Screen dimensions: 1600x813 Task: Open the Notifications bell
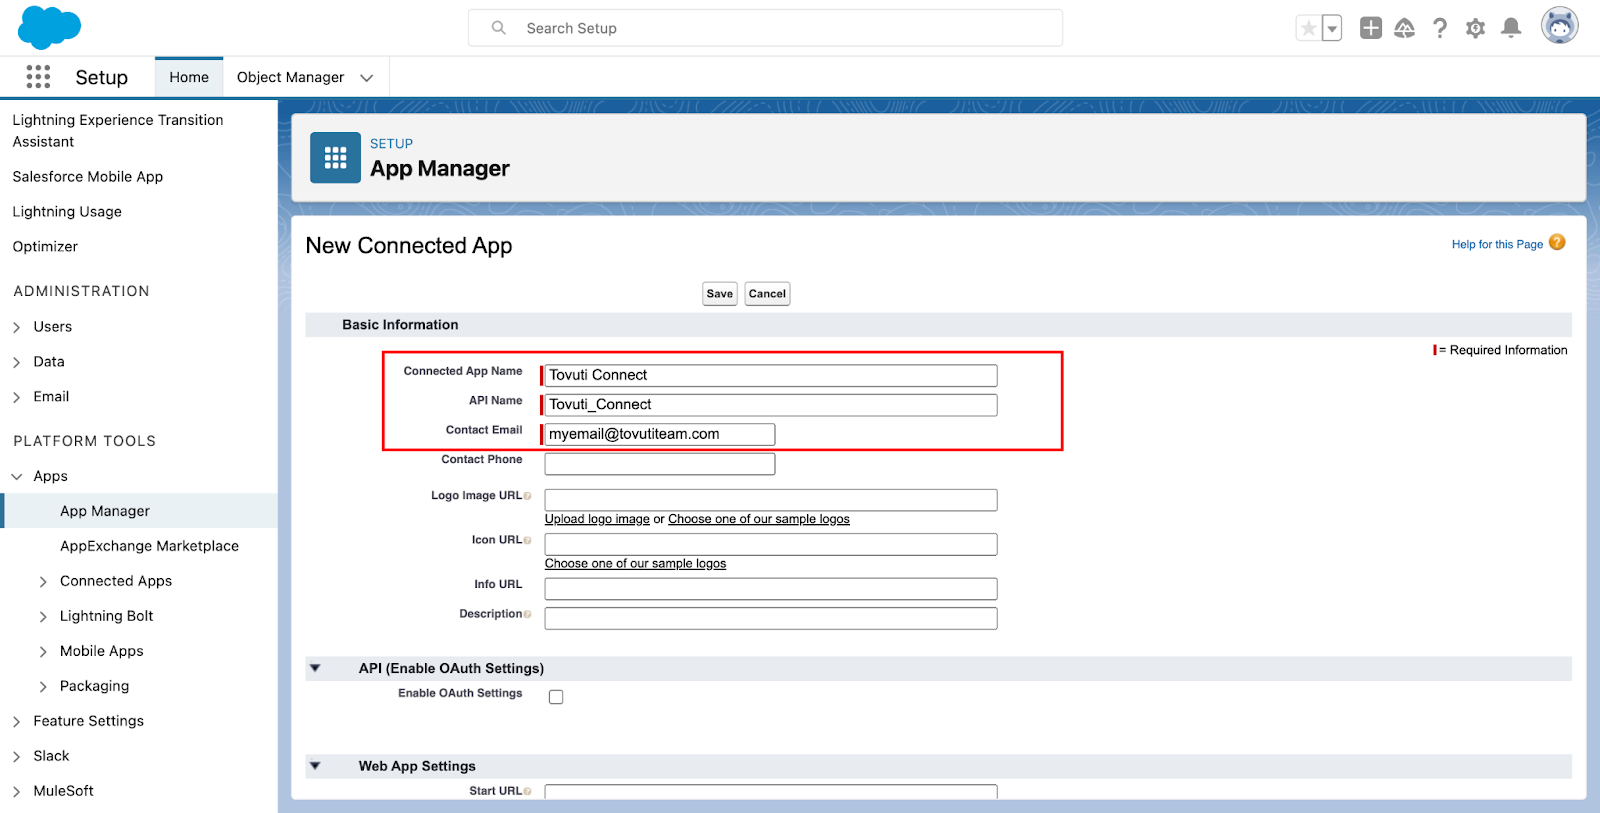point(1511,28)
